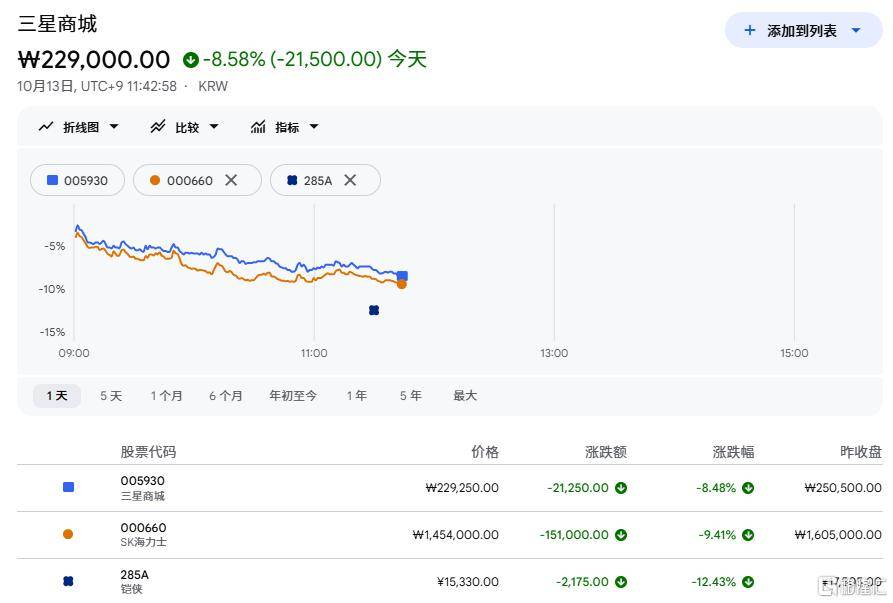This screenshot has height=603, width=893.
Task: Switch to the 5 天 time range
Action: click(111, 396)
